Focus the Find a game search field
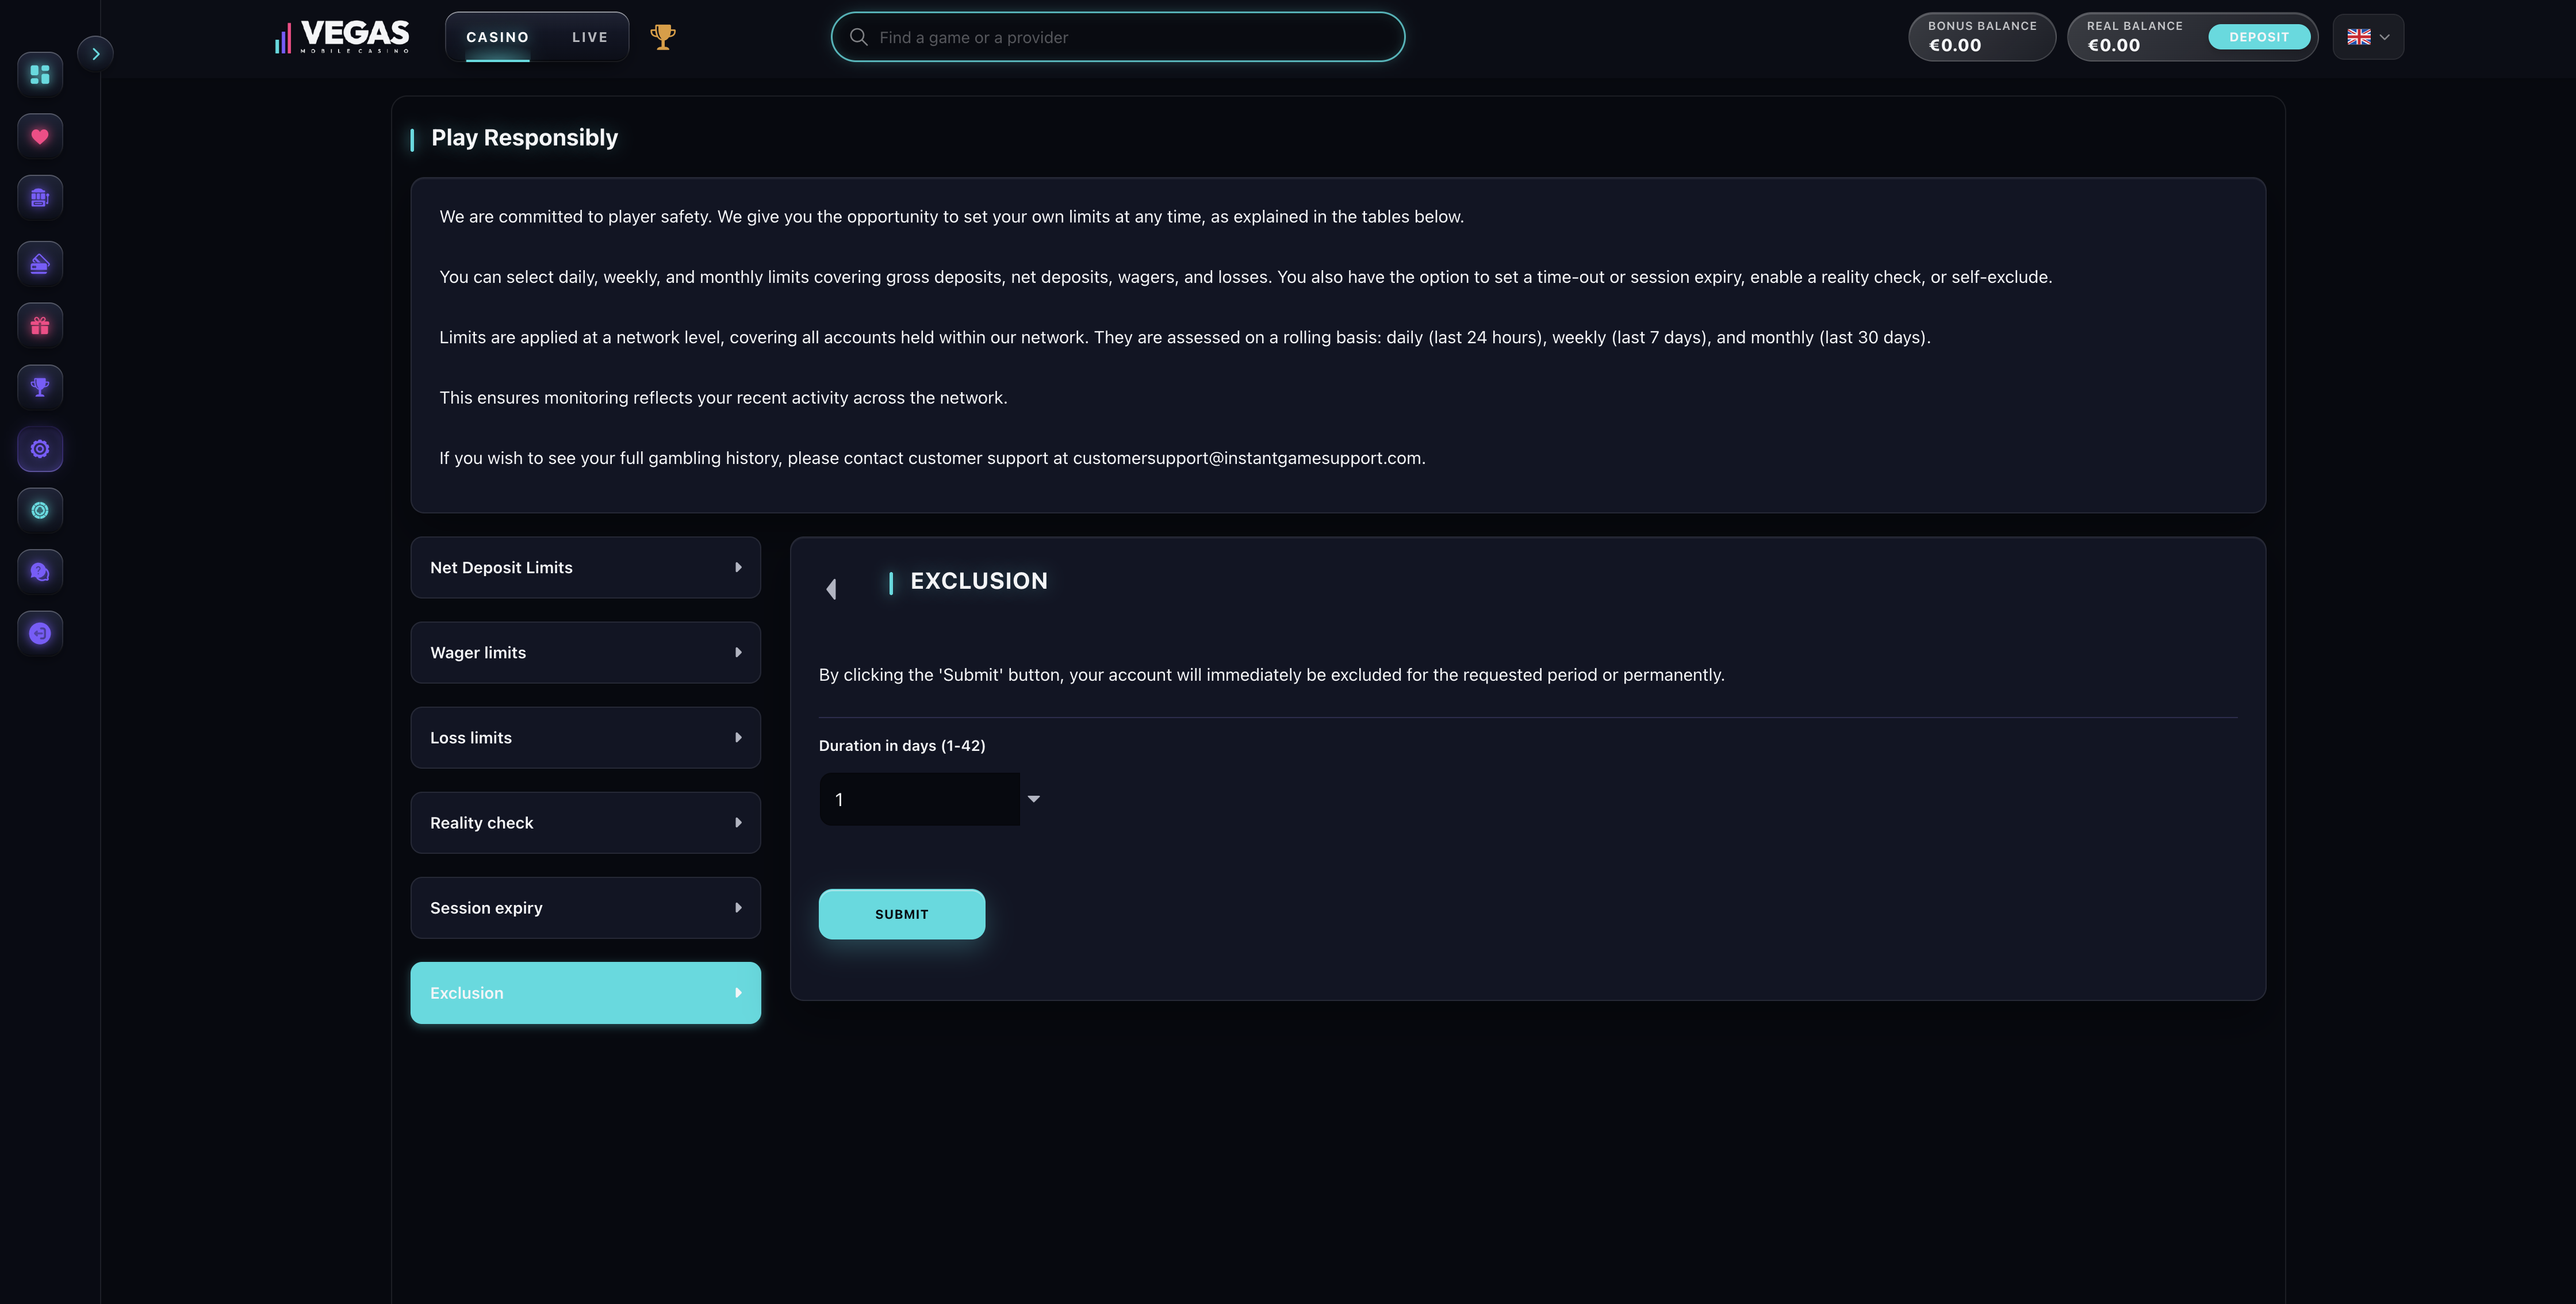 pyautogui.click(x=1118, y=37)
